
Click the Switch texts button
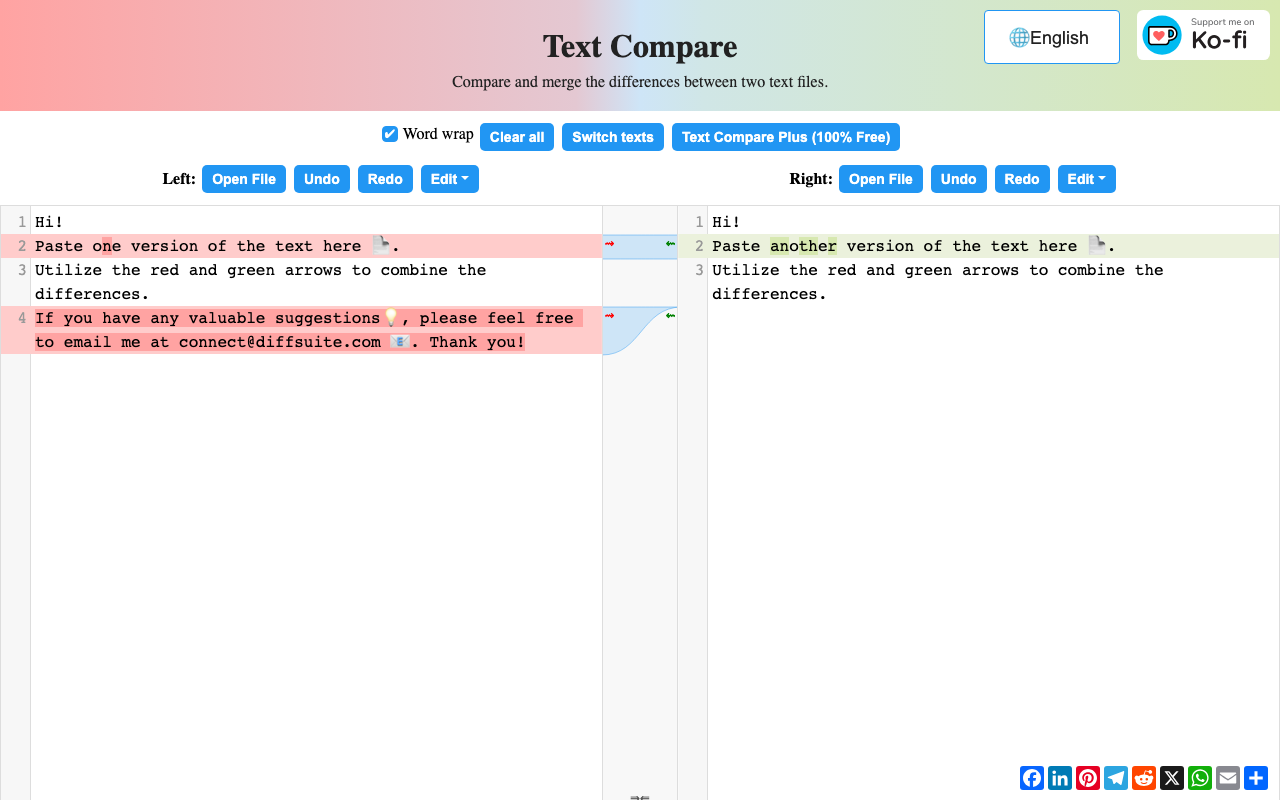point(613,137)
